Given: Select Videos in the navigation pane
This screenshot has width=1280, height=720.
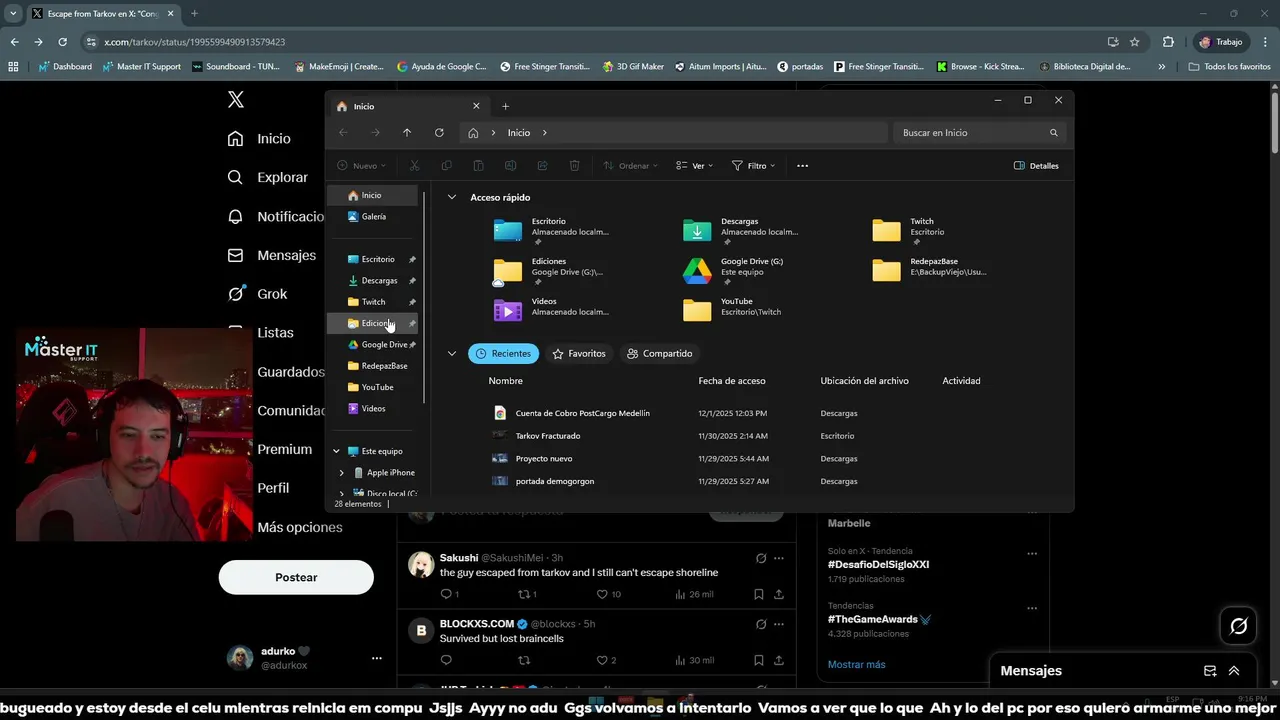Looking at the screenshot, I should point(373,409).
